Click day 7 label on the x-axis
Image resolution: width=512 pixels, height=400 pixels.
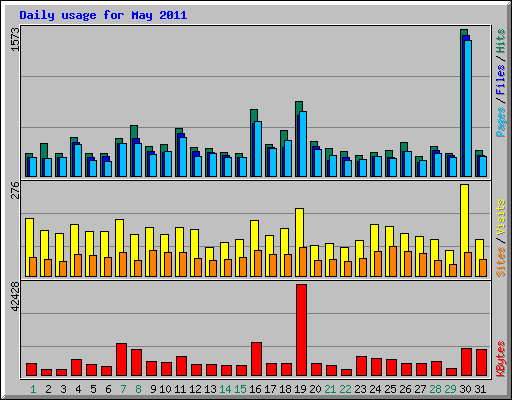(x=123, y=389)
